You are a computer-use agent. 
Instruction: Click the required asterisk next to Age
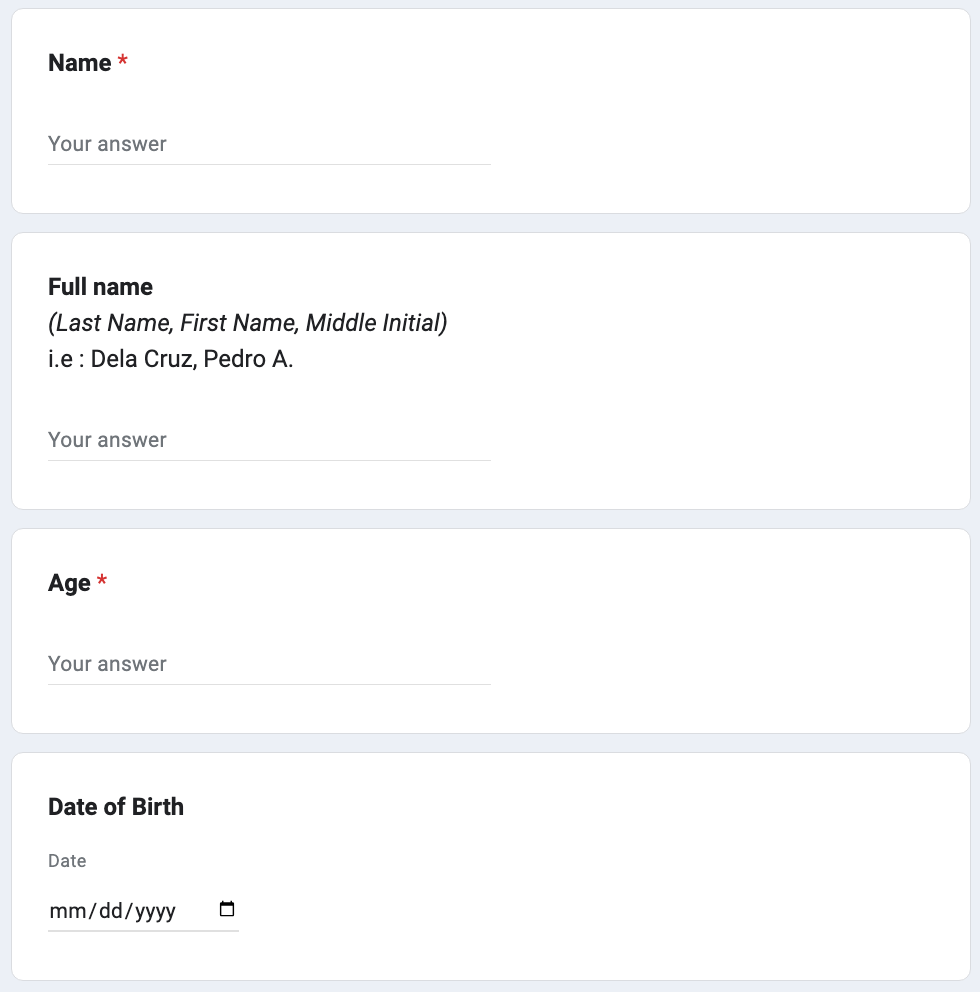click(102, 582)
